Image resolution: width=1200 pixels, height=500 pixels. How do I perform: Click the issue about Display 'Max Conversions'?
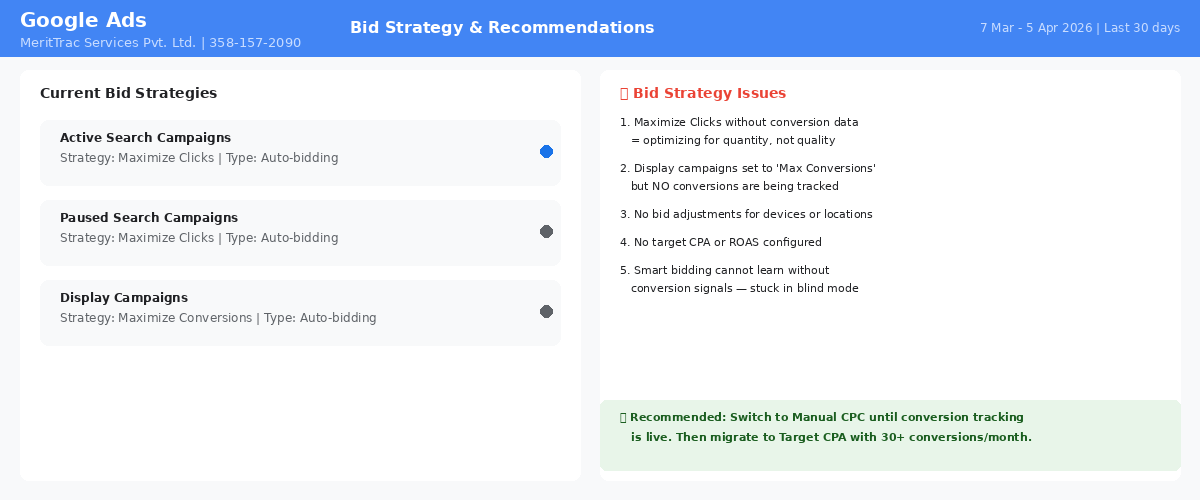tap(748, 177)
